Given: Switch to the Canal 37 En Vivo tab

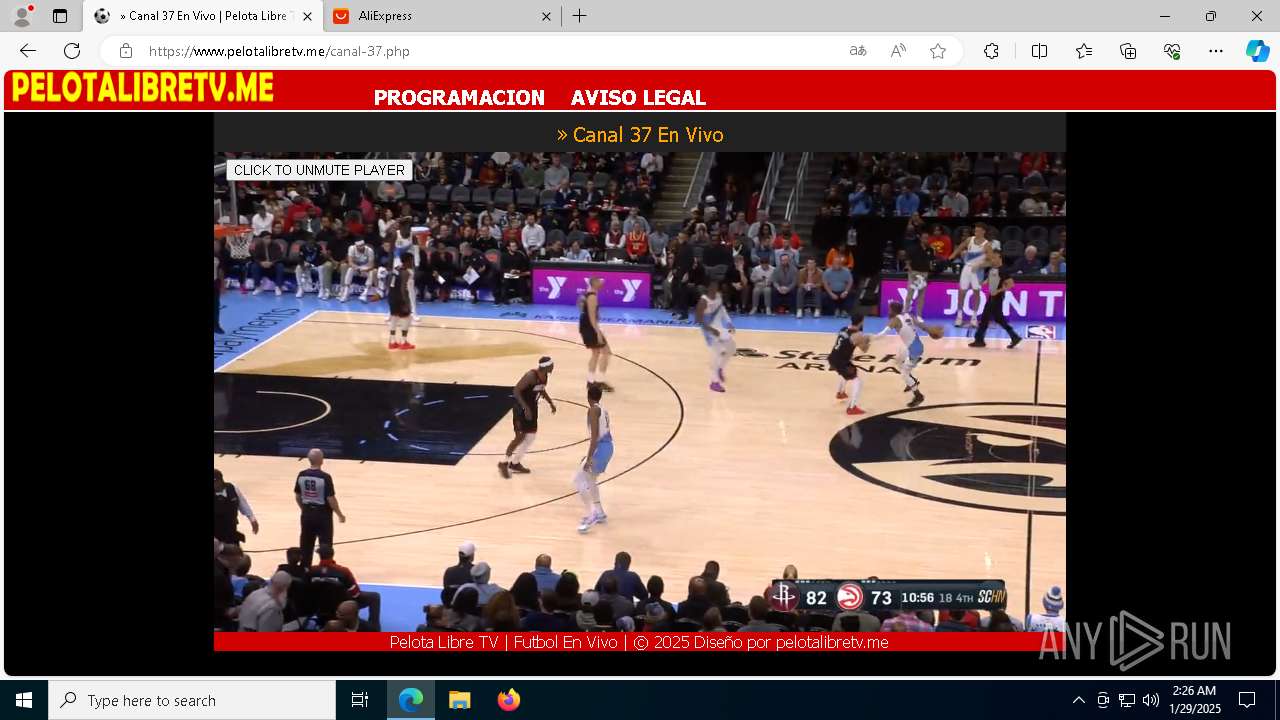Looking at the screenshot, I should point(203,16).
